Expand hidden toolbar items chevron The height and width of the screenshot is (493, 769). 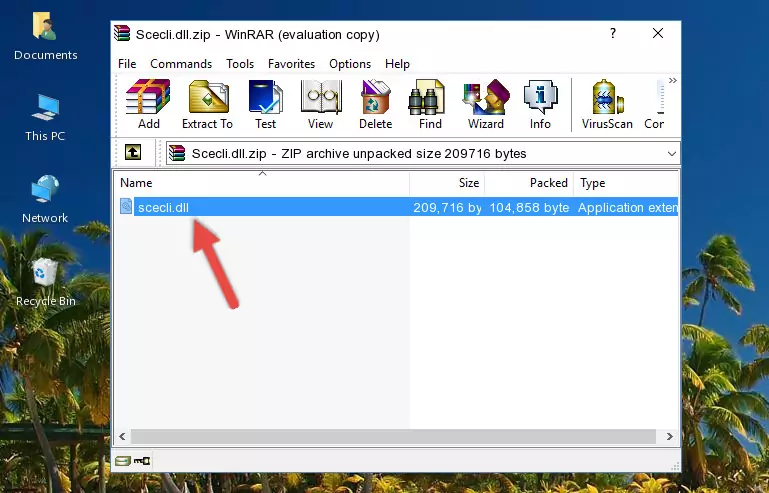pos(672,80)
